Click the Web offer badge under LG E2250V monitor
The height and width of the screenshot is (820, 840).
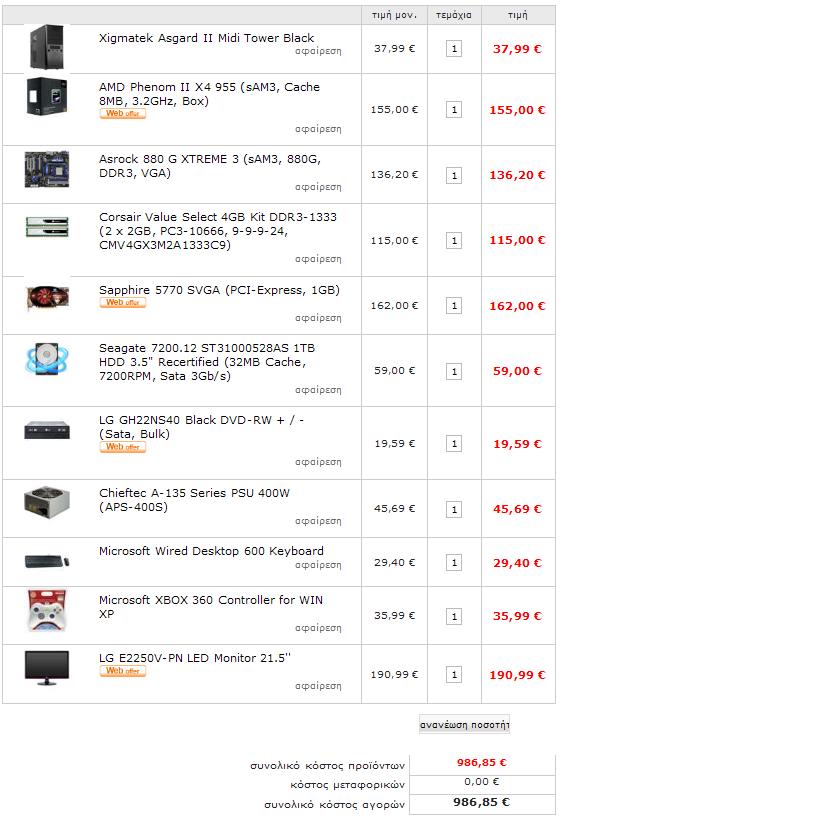pyautogui.click(x=123, y=671)
